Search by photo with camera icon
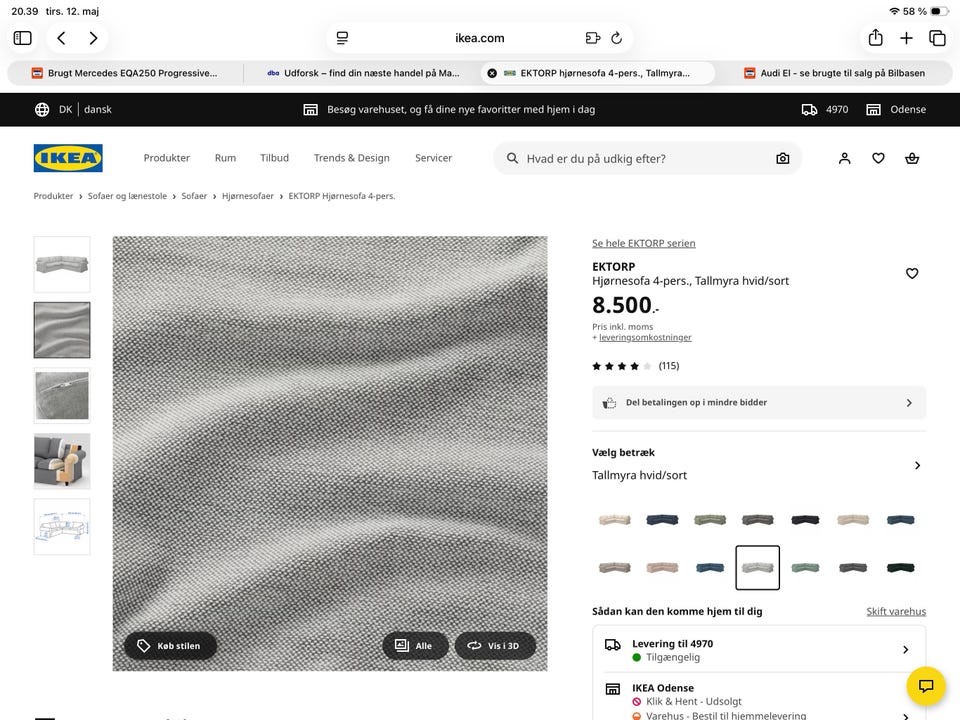Viewport: 960px width, 720px height. click(782, 159)
